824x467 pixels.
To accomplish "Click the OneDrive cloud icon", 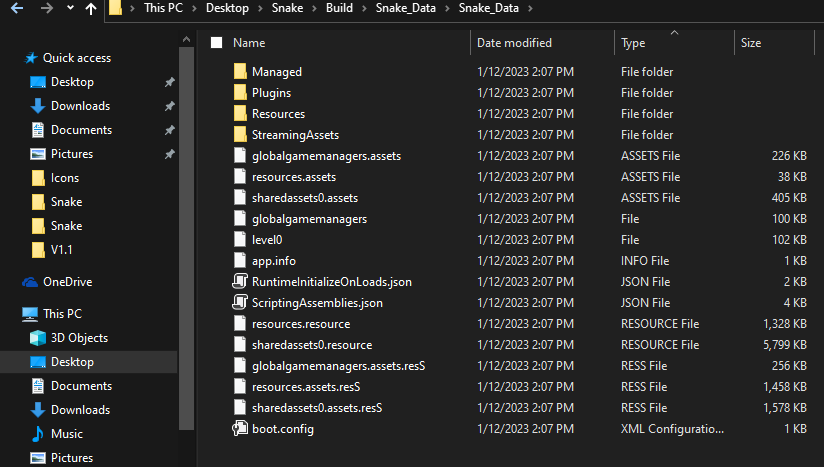I will tap(30, 282).
